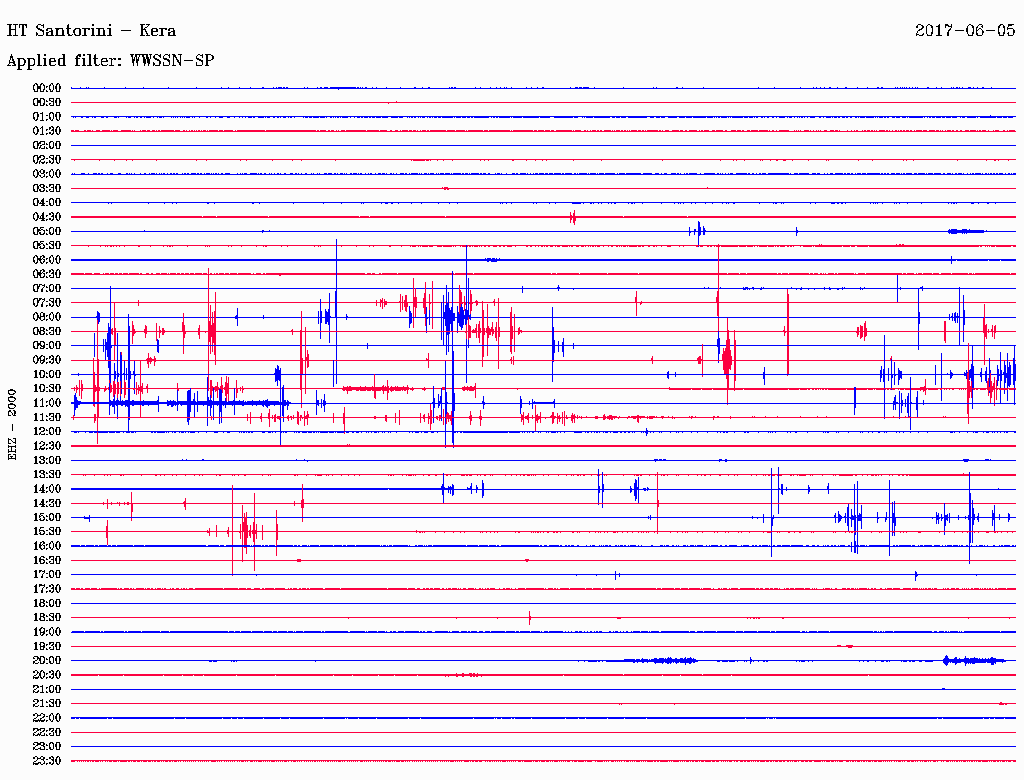
Task: Click the 13:30 time label
Action: pyautogui.click(x=47, y=474)
